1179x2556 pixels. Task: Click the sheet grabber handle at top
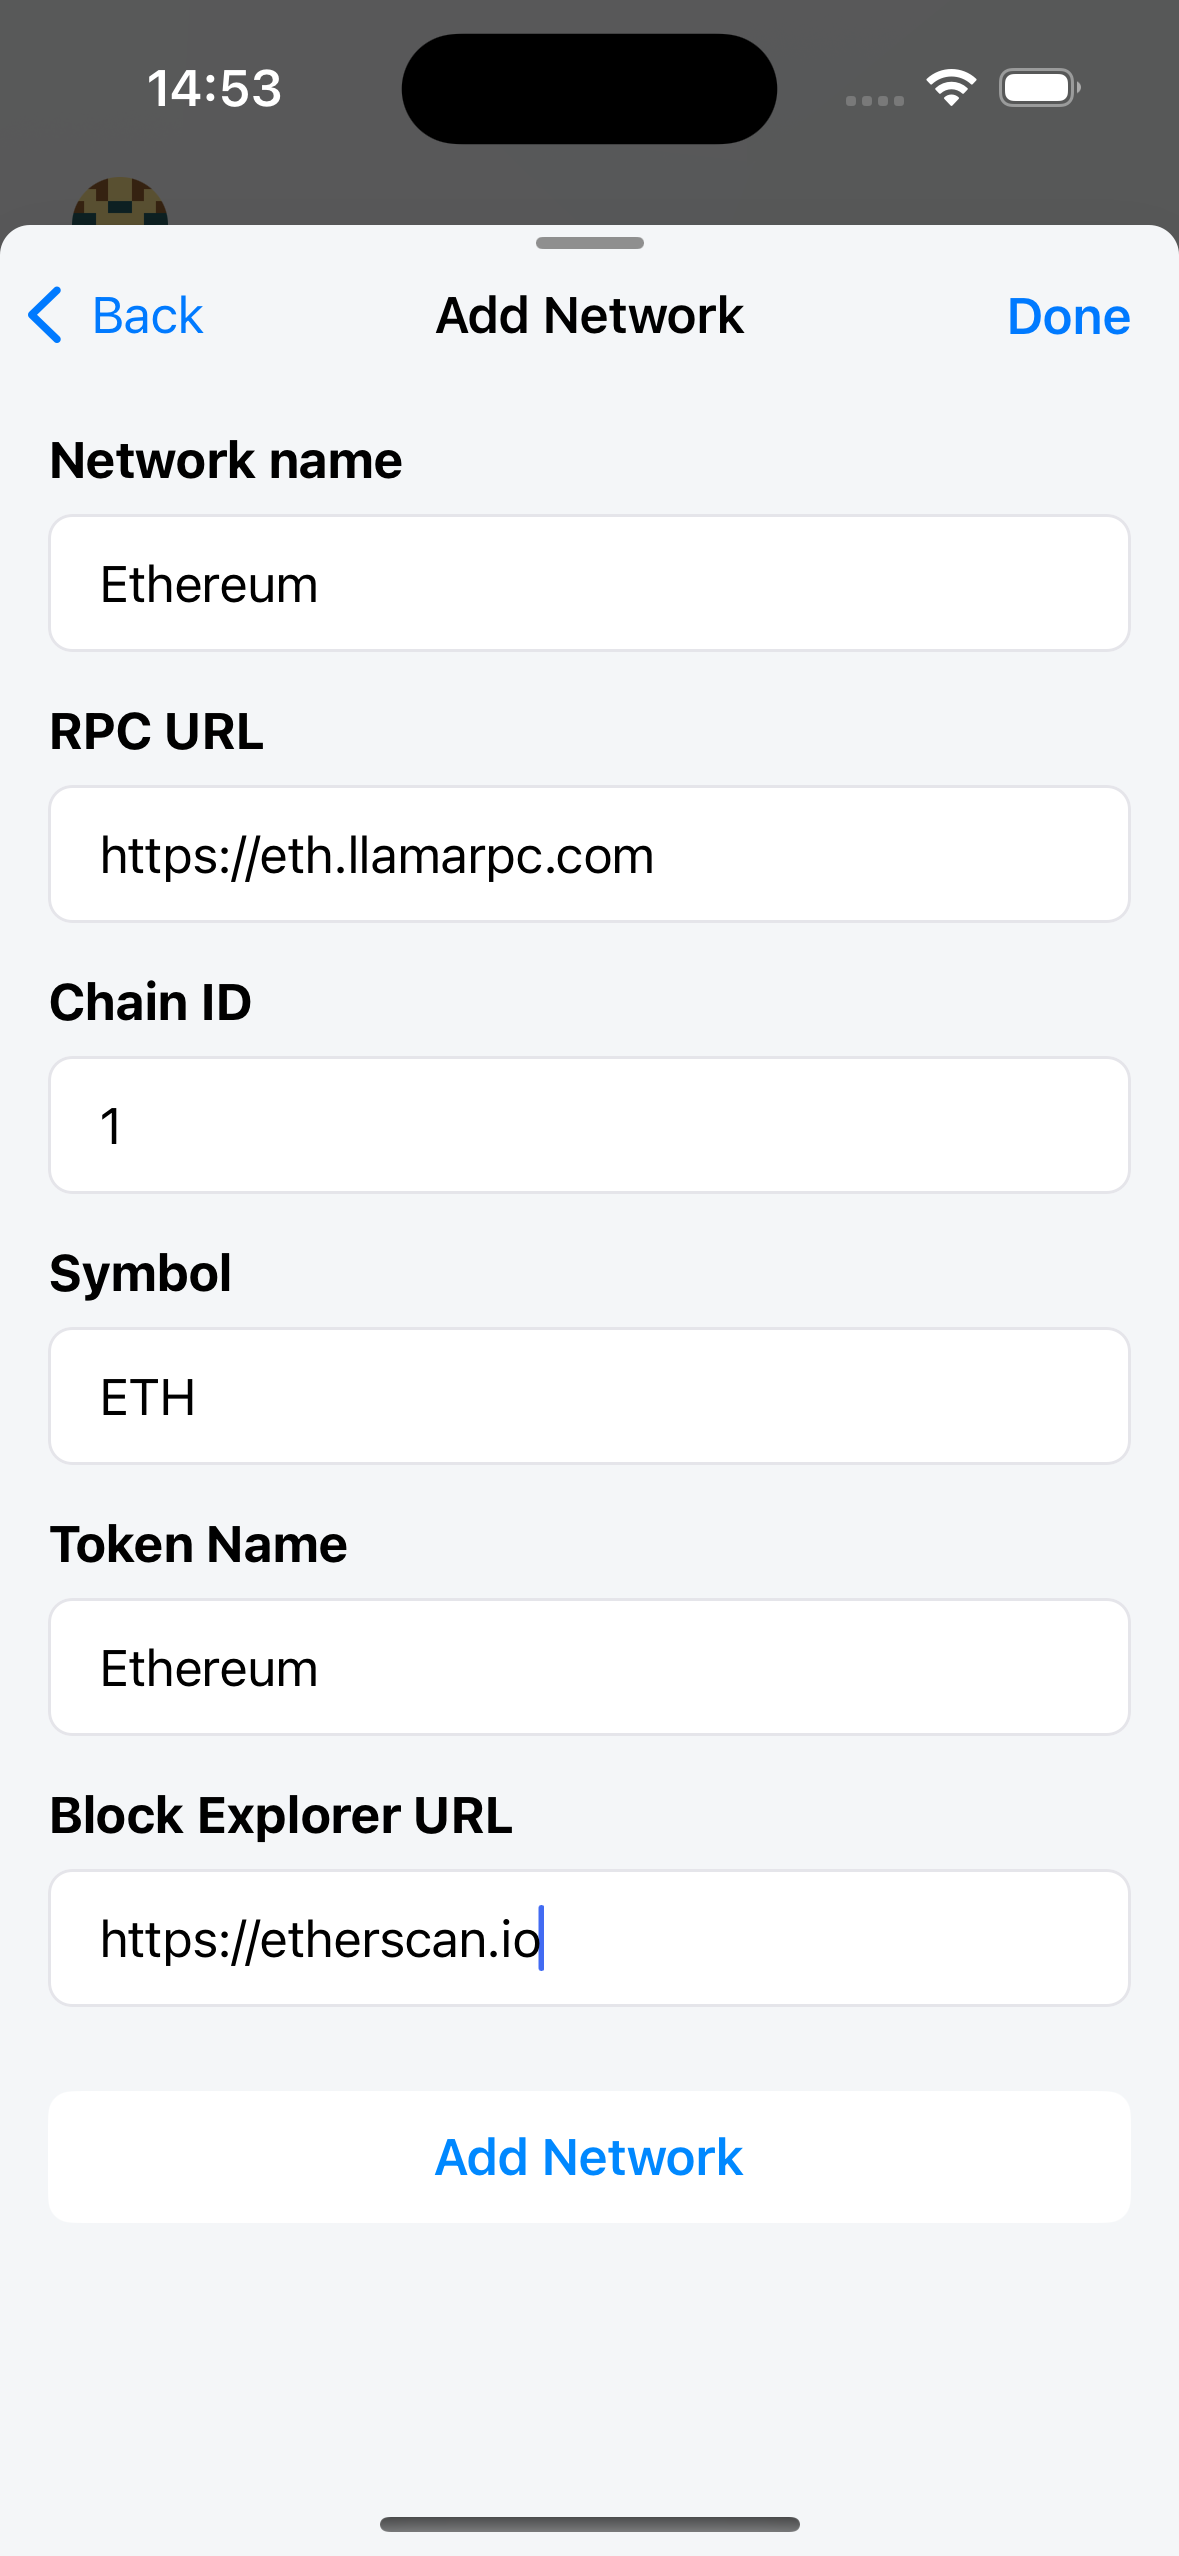pyautogui.click(x=590, y=243)
